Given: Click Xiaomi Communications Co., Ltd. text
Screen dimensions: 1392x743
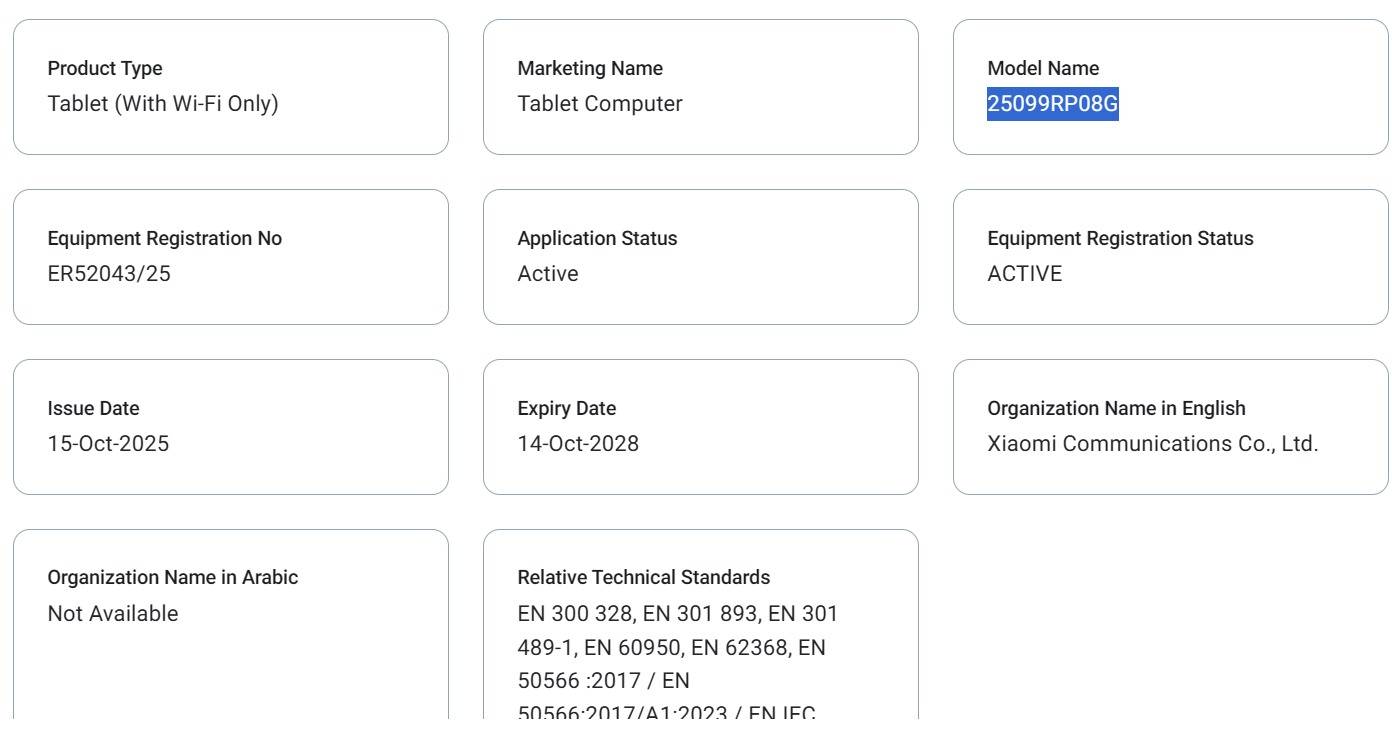Looking at the screenshot, I should pyautogui.click(x=1153, y=444).
